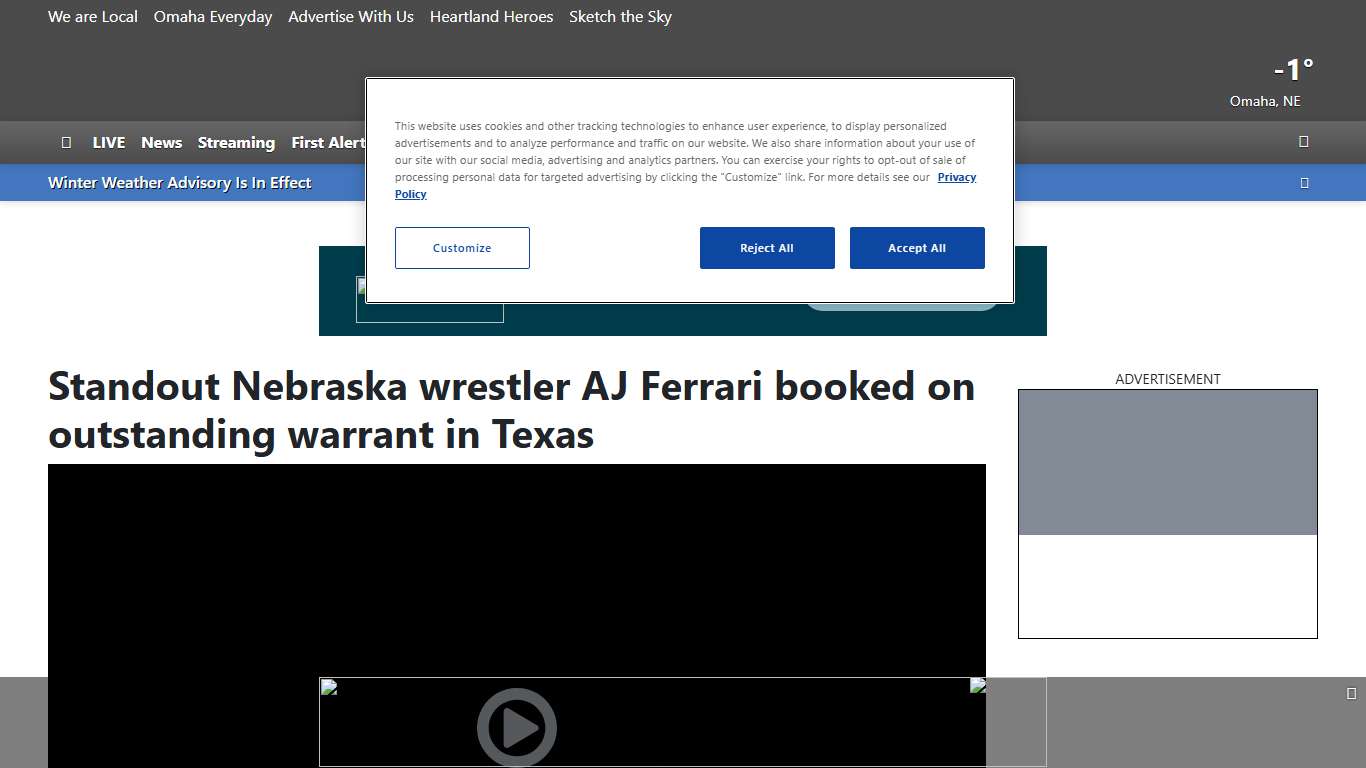
Task: Reject All cookies in the consent dialog
Action: (767, 248)
